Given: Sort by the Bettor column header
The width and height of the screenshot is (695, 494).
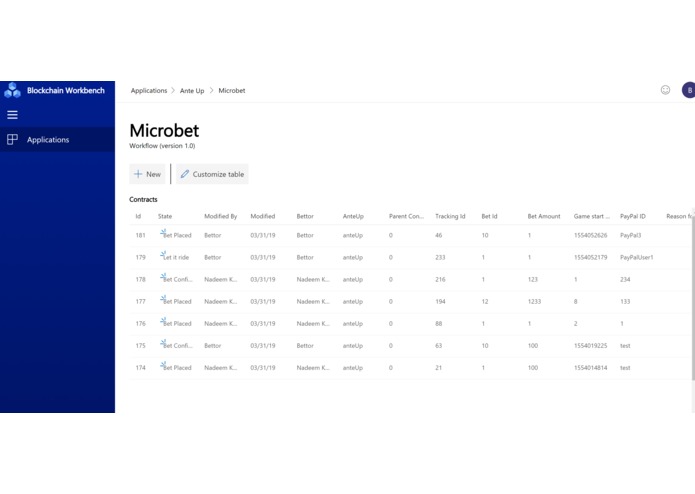Looking at the screenshot, I should click(305, 216).
